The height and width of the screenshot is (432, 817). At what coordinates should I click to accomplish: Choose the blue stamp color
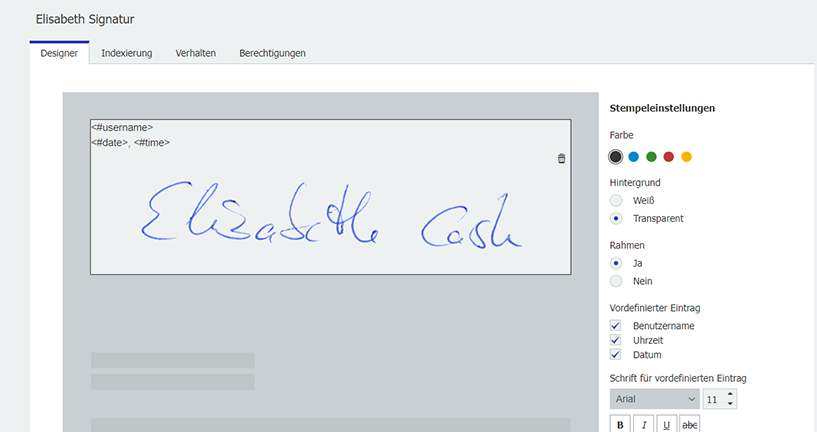click(x=634, y=156)
